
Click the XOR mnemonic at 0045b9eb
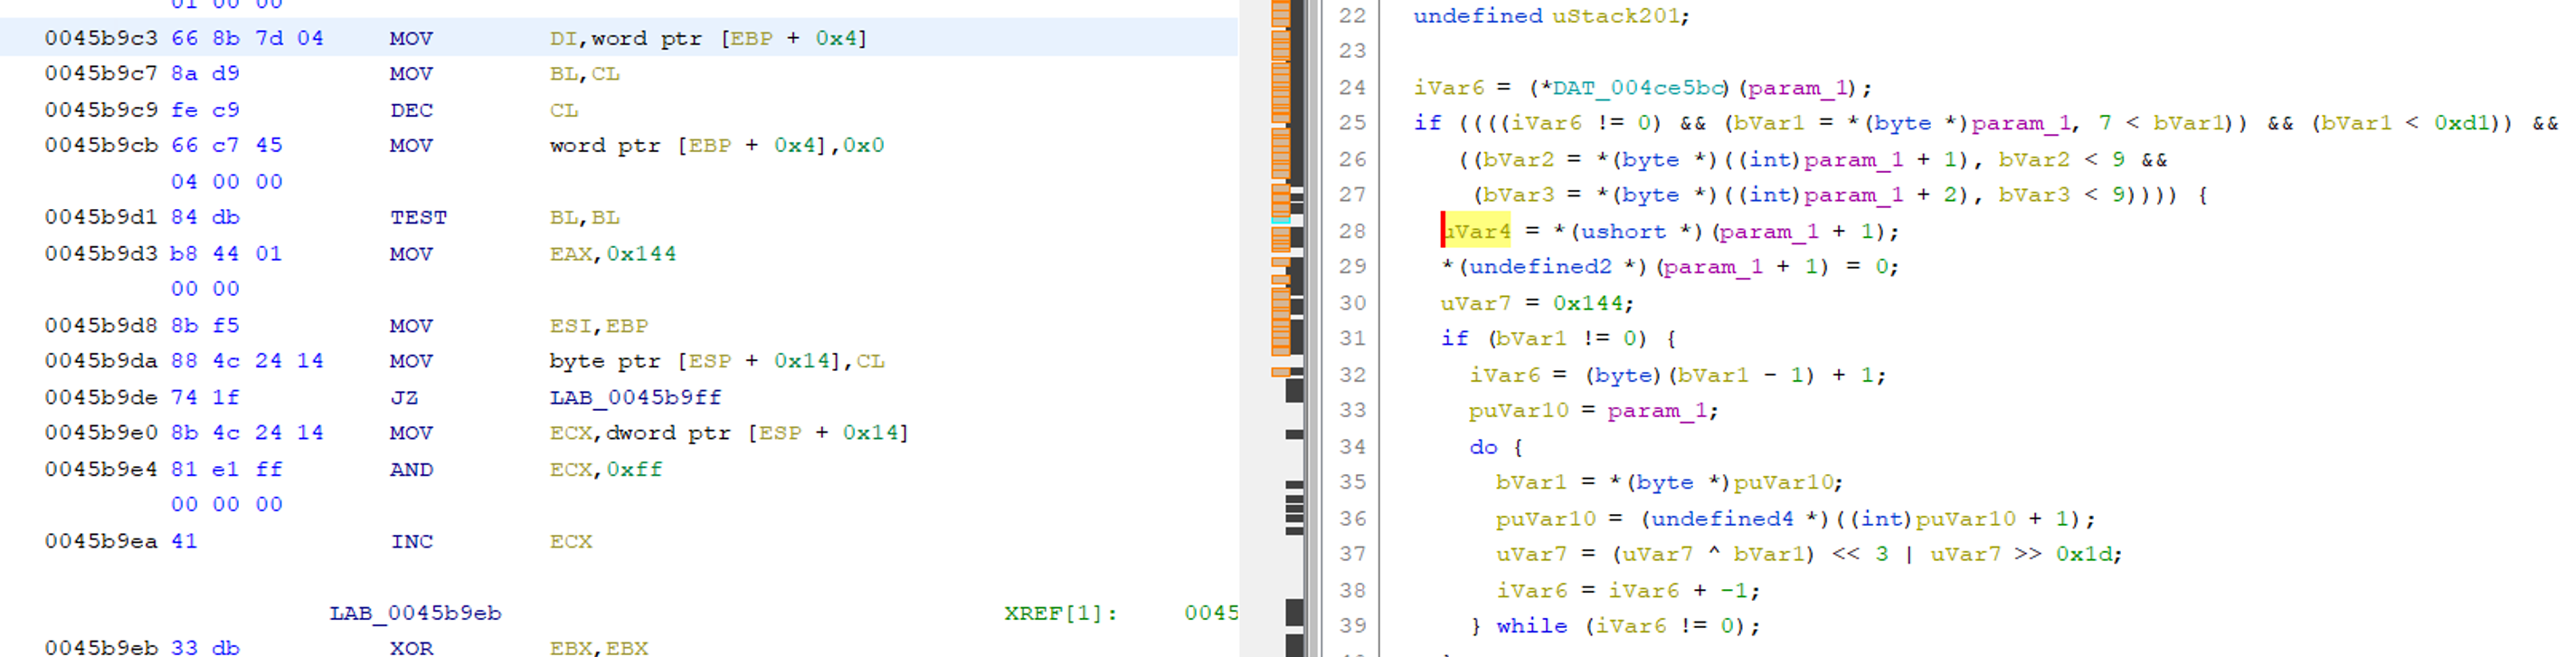point(411,648)
